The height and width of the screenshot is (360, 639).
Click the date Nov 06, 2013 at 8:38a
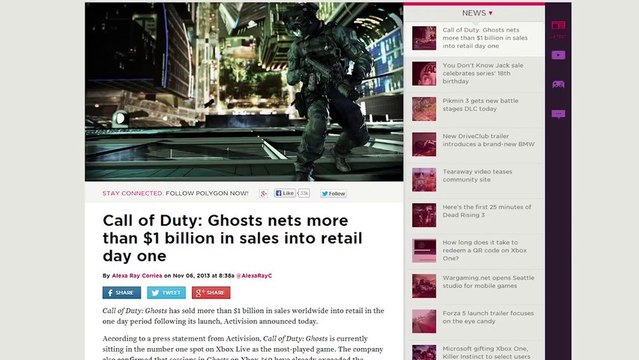(203, 276)
